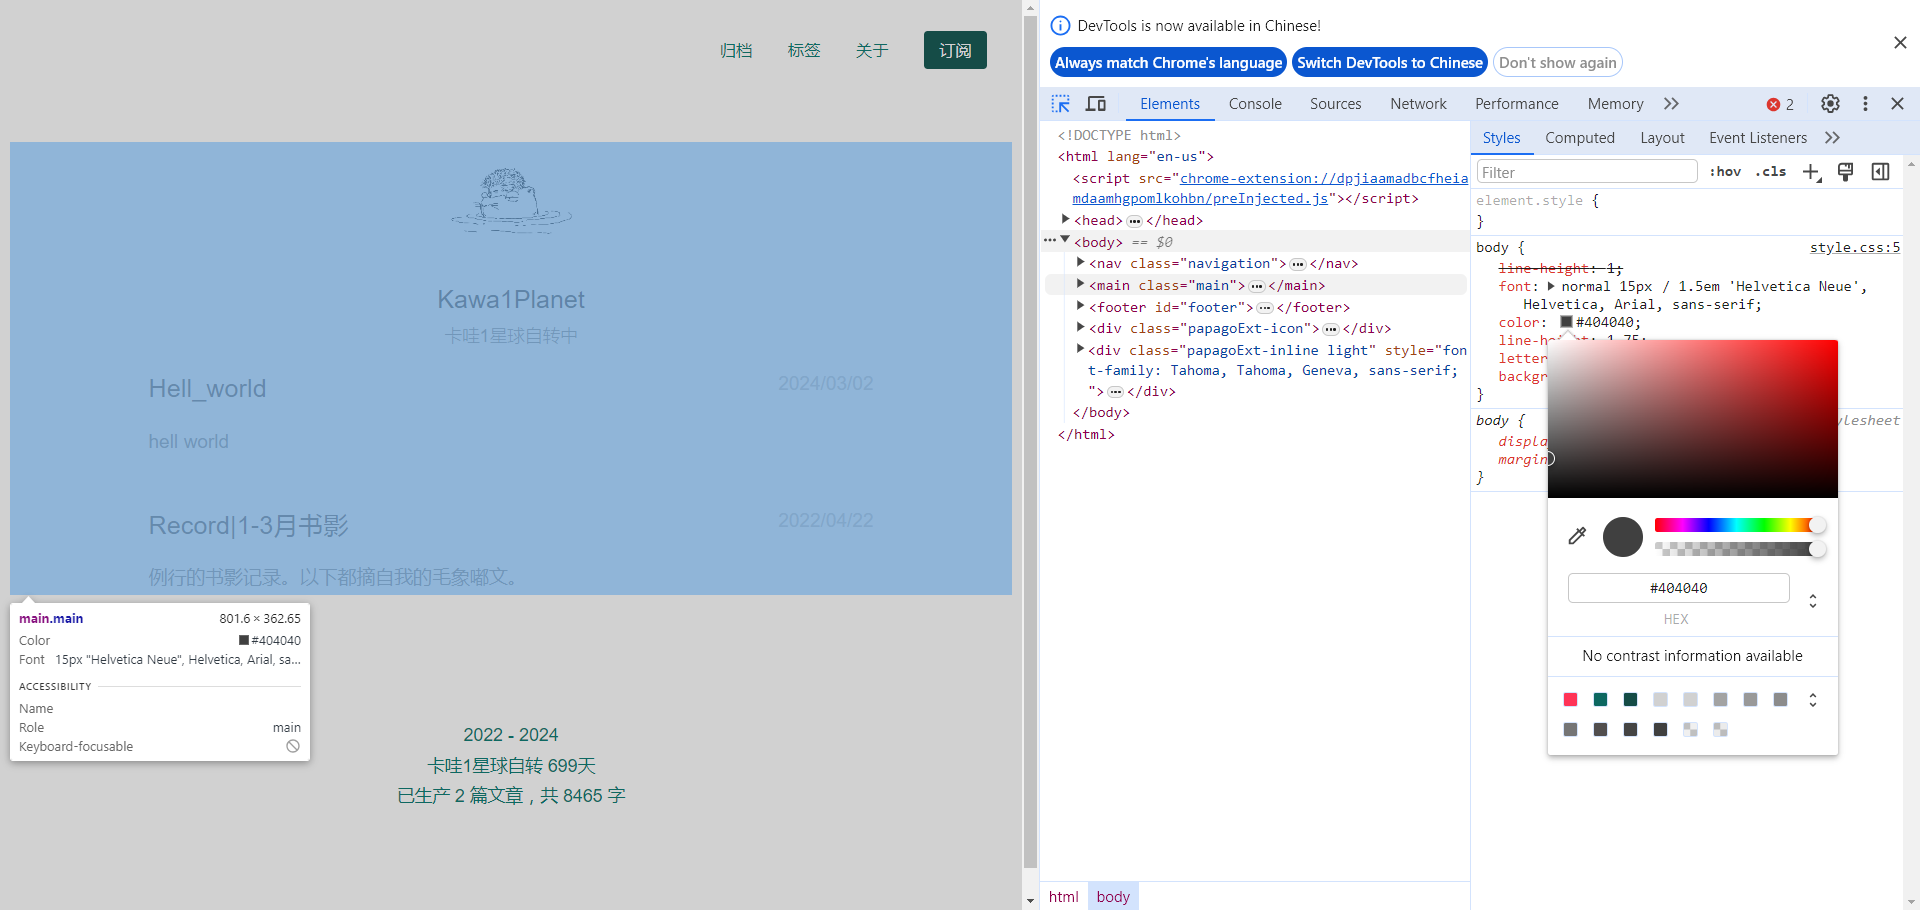Show more style pane tabs after Event Listeners
This screenshot has height=910, width=1920.
coord(1832,138)
